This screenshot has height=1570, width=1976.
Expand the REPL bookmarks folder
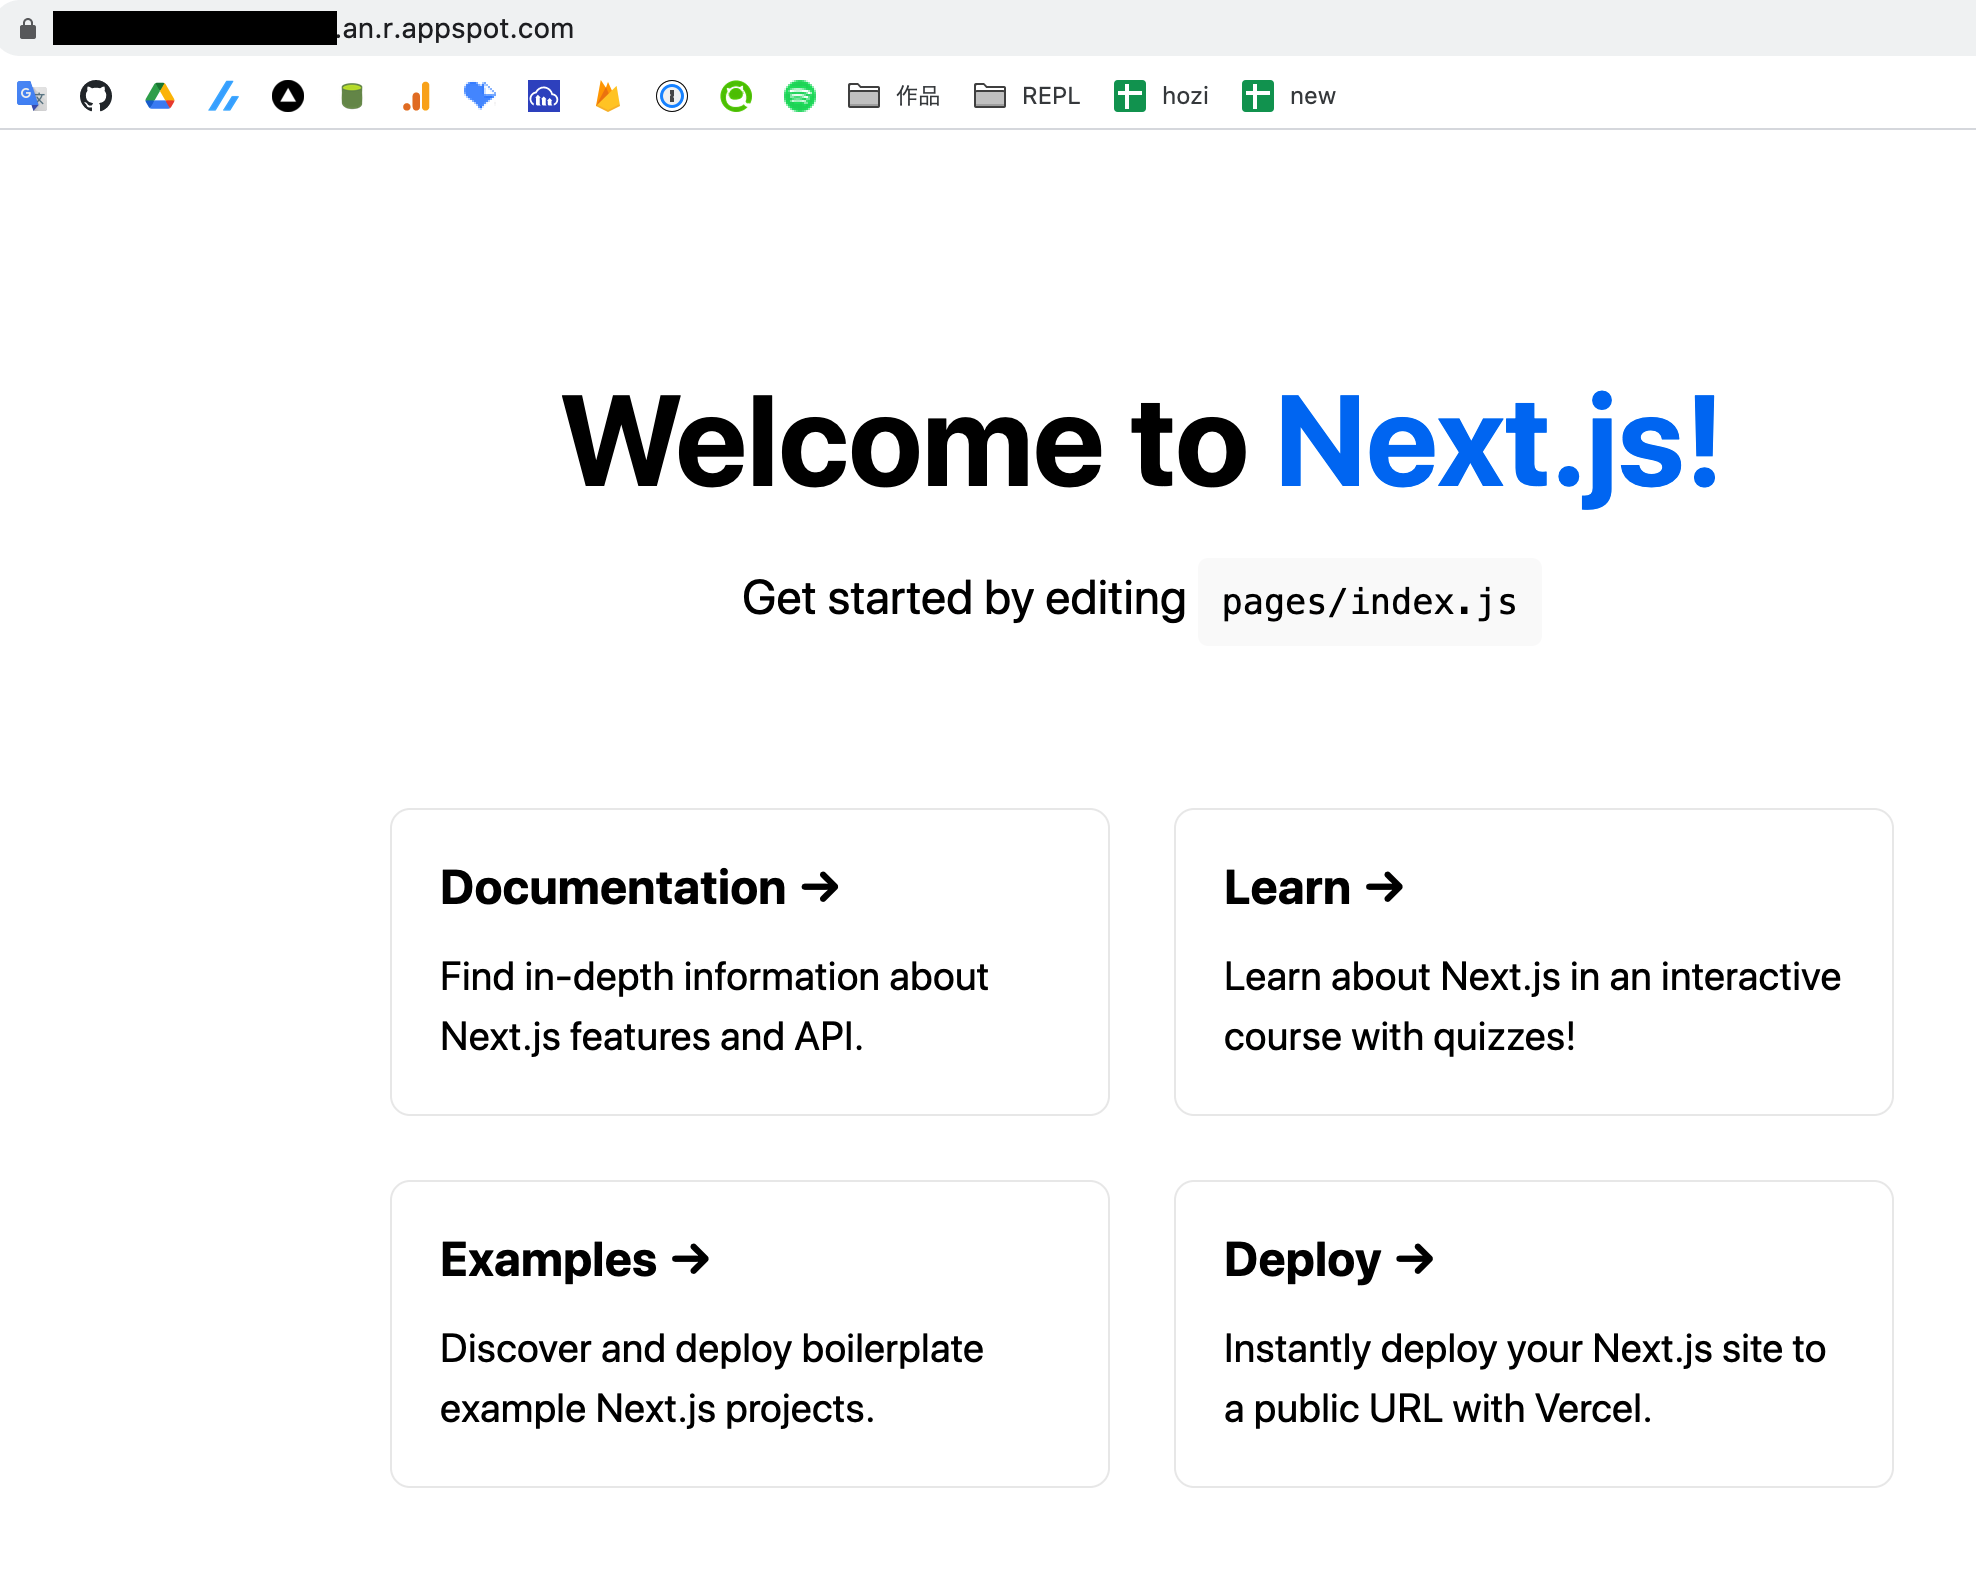coord(1027,96)
